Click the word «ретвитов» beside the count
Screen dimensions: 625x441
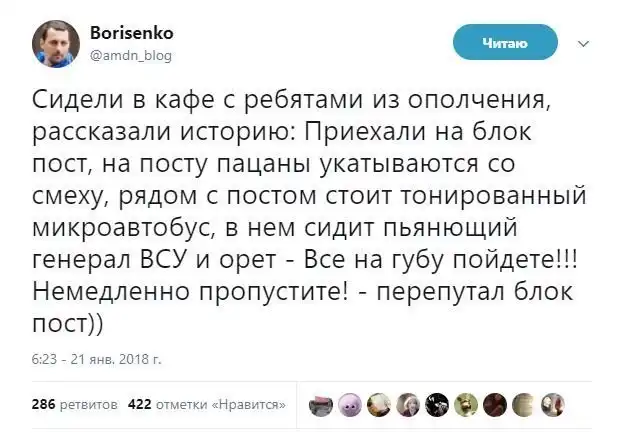click(x=88, y=405)
